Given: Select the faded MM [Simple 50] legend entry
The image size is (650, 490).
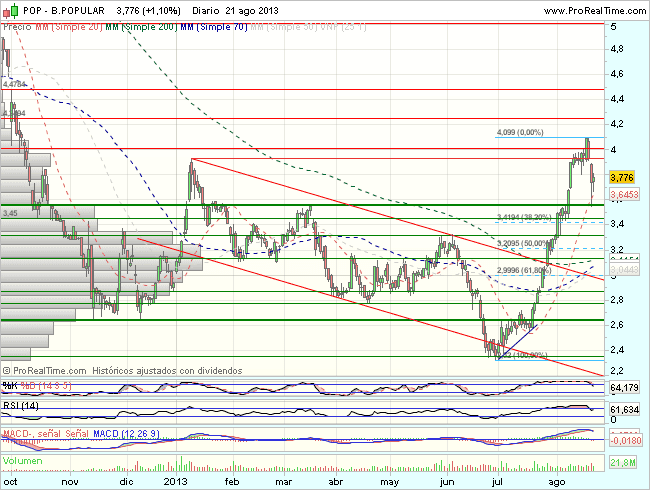Looking at the screenshot, I should 284,27.
